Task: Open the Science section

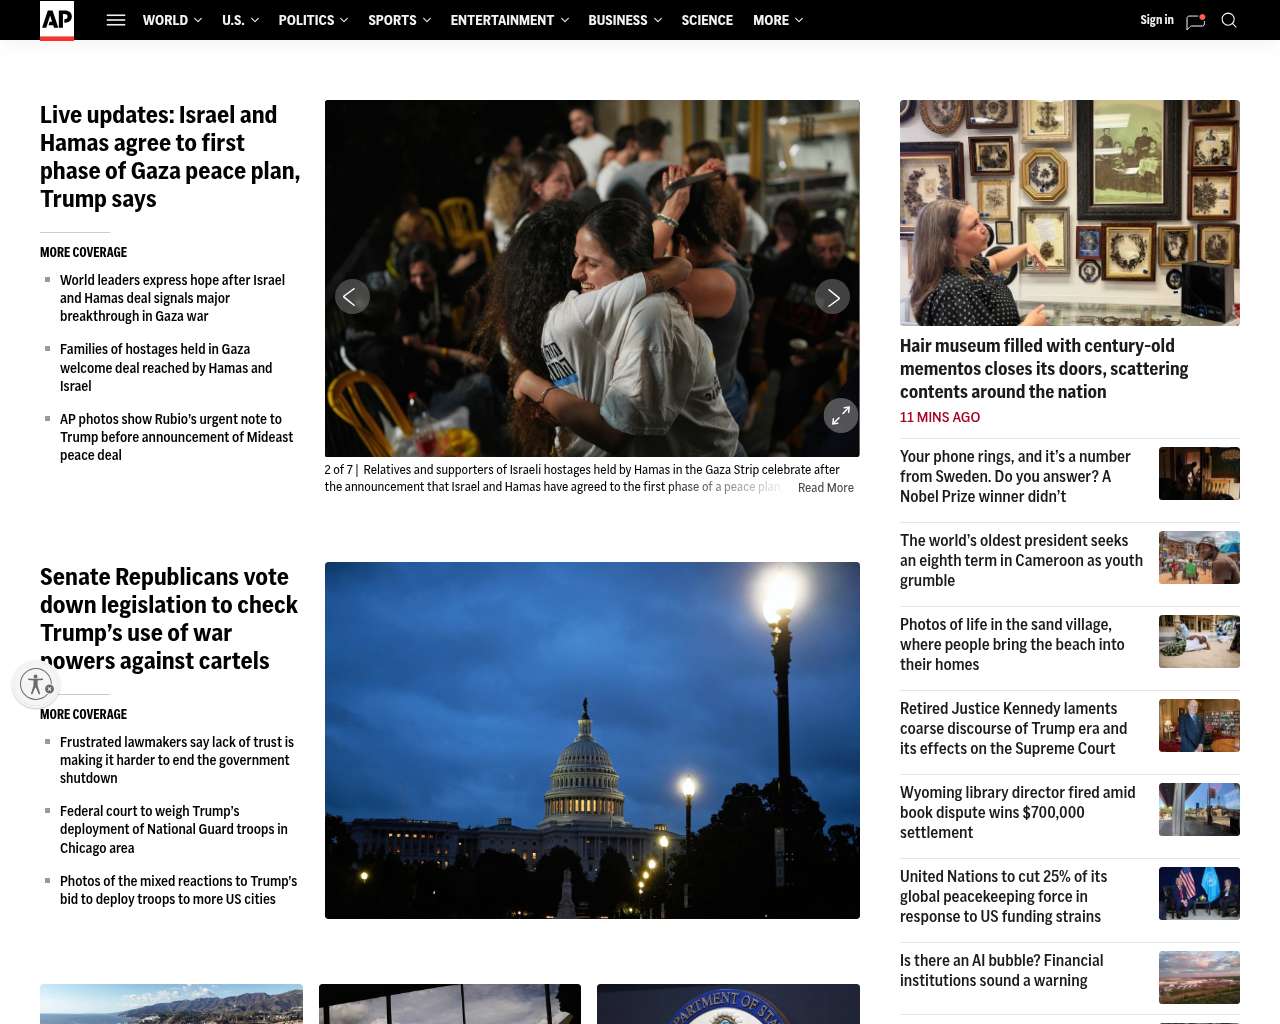Action: click(707, 20)
